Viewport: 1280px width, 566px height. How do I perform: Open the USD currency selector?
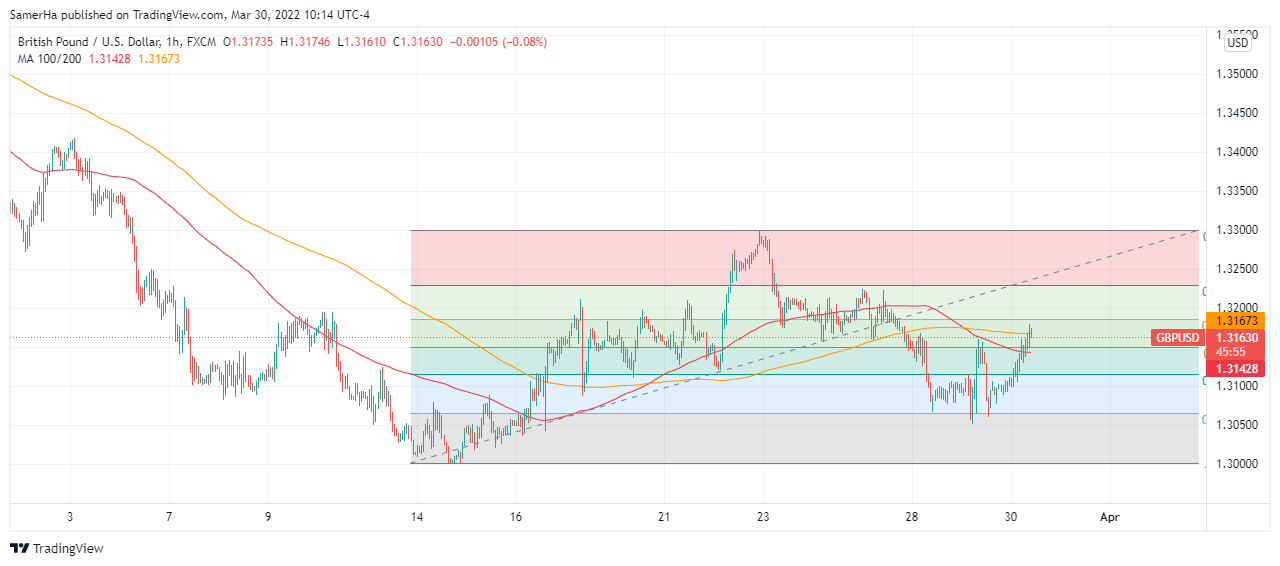click(1238, 43)
